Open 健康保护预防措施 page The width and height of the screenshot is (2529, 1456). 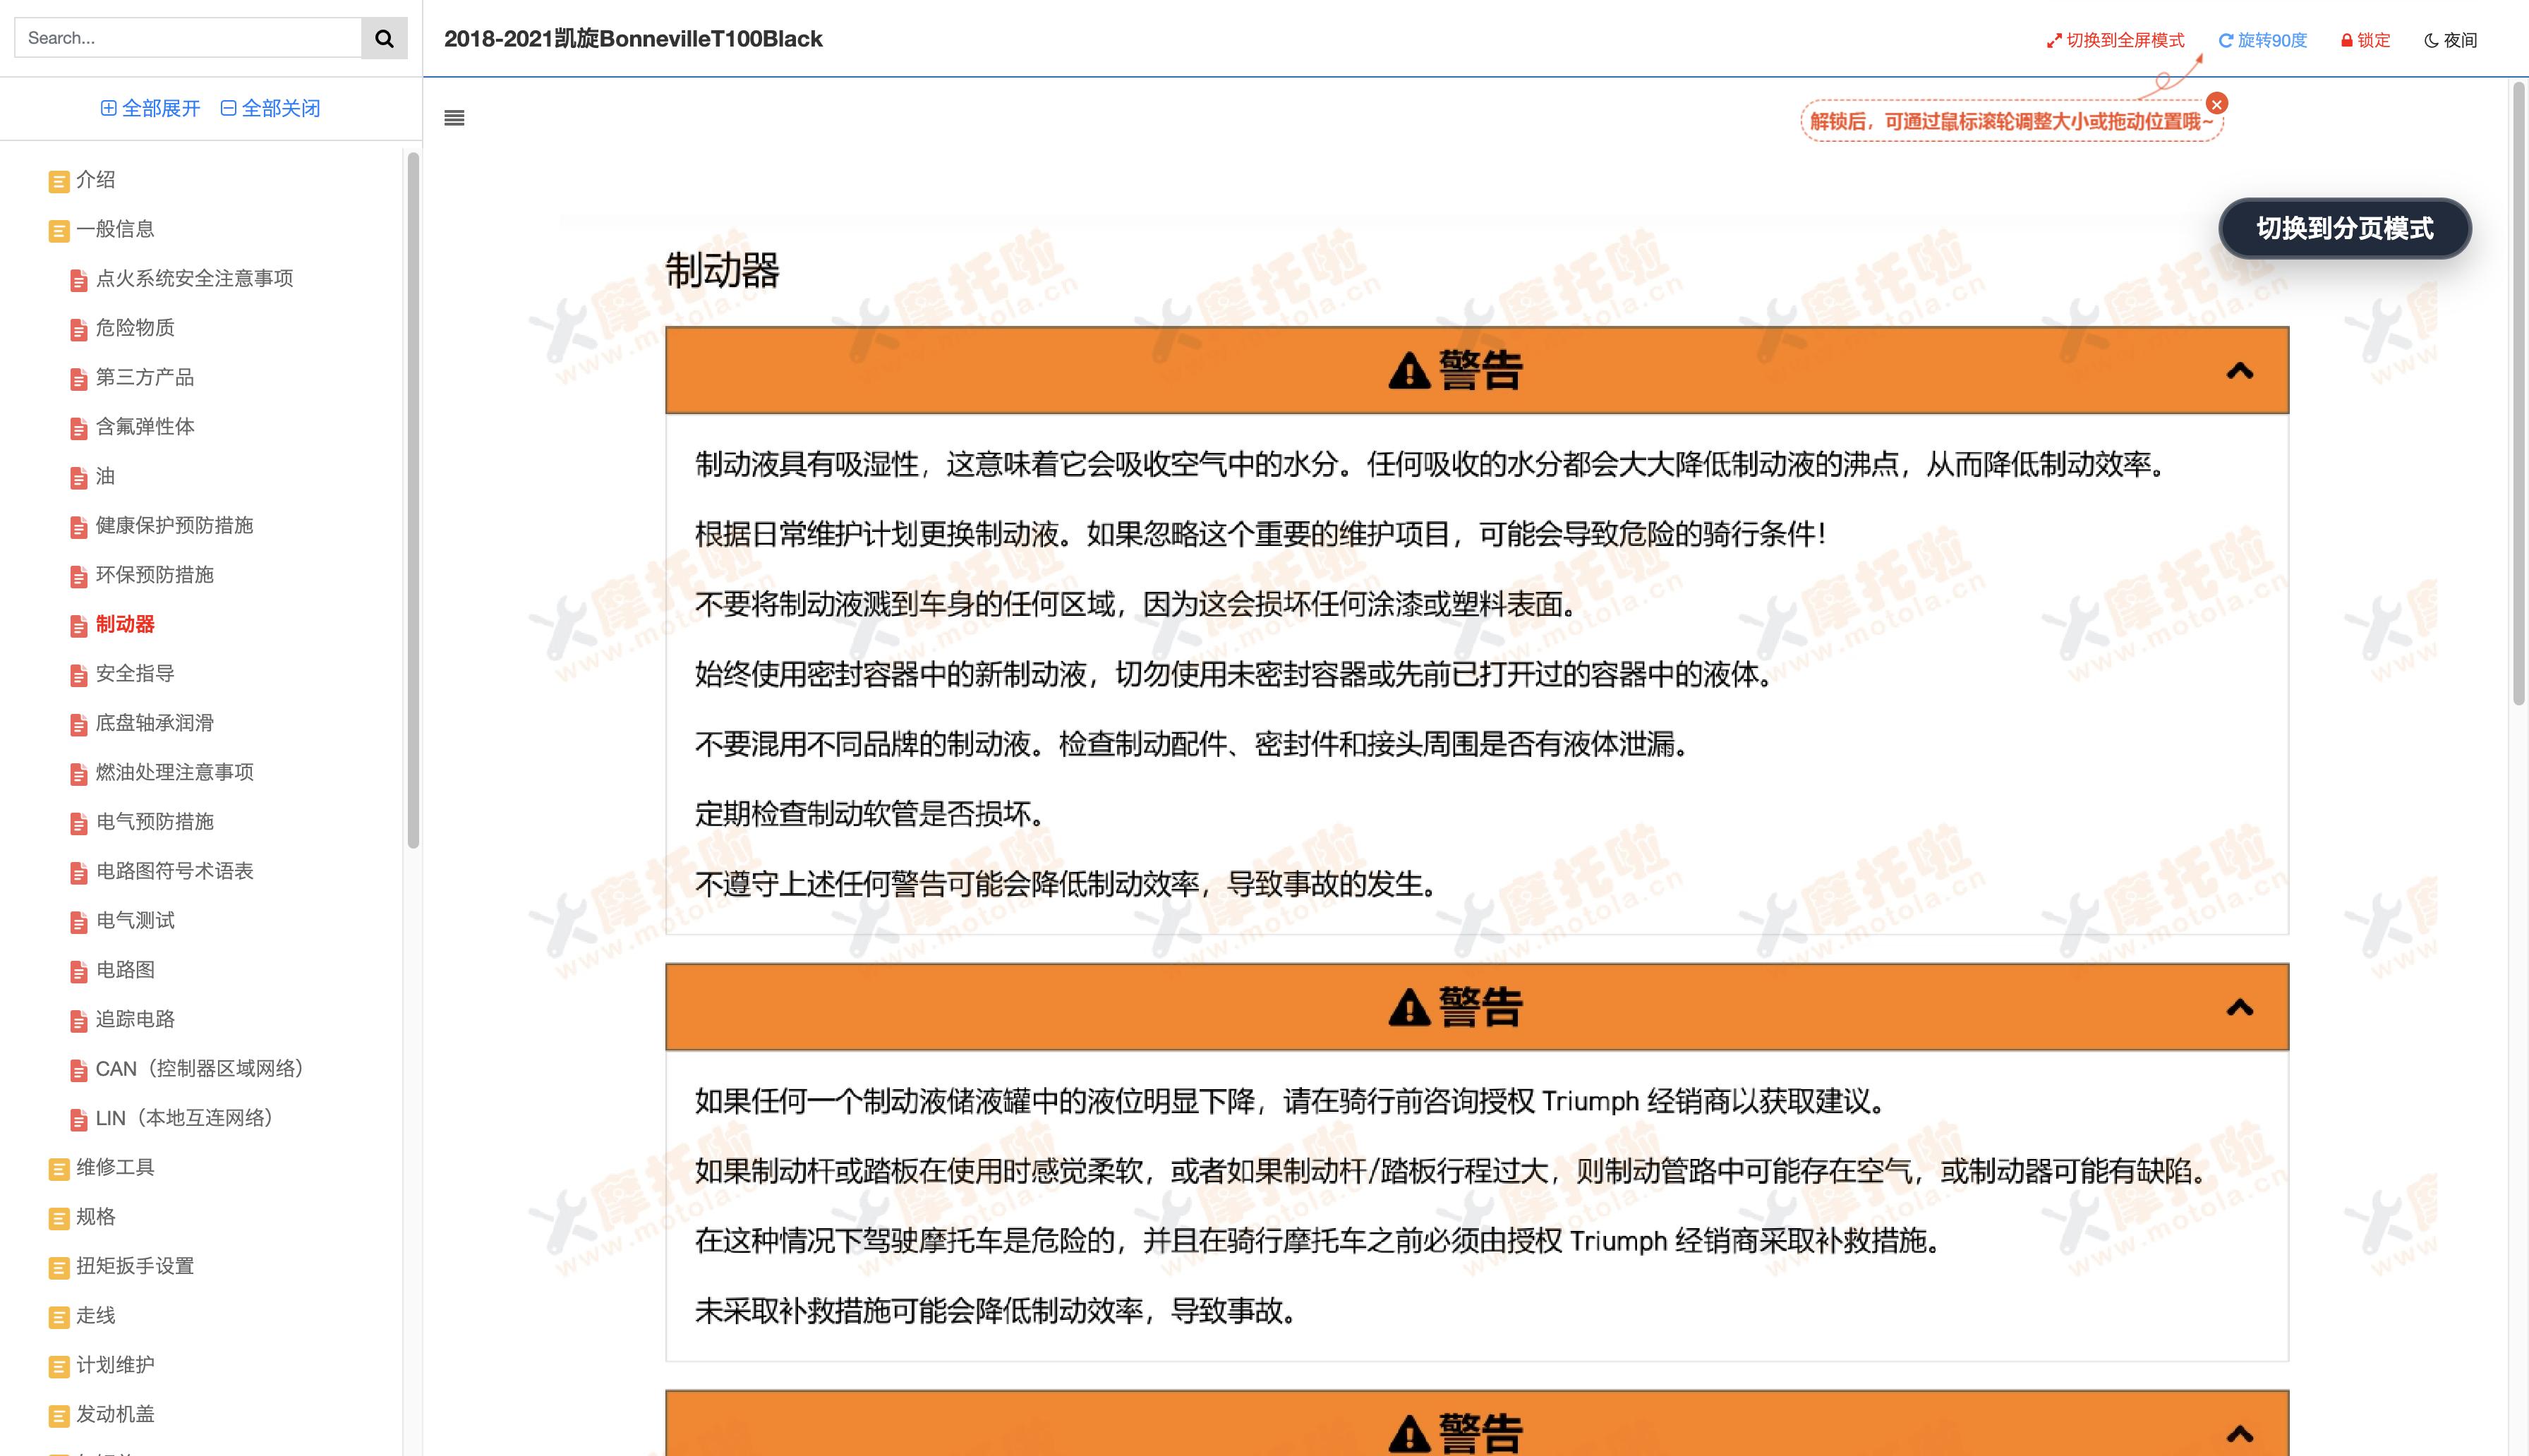coord(175,525)
